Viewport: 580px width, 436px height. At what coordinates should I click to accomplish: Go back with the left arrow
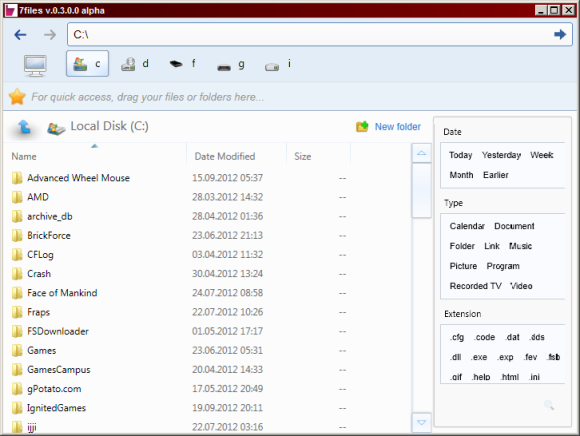click(20, 35)
